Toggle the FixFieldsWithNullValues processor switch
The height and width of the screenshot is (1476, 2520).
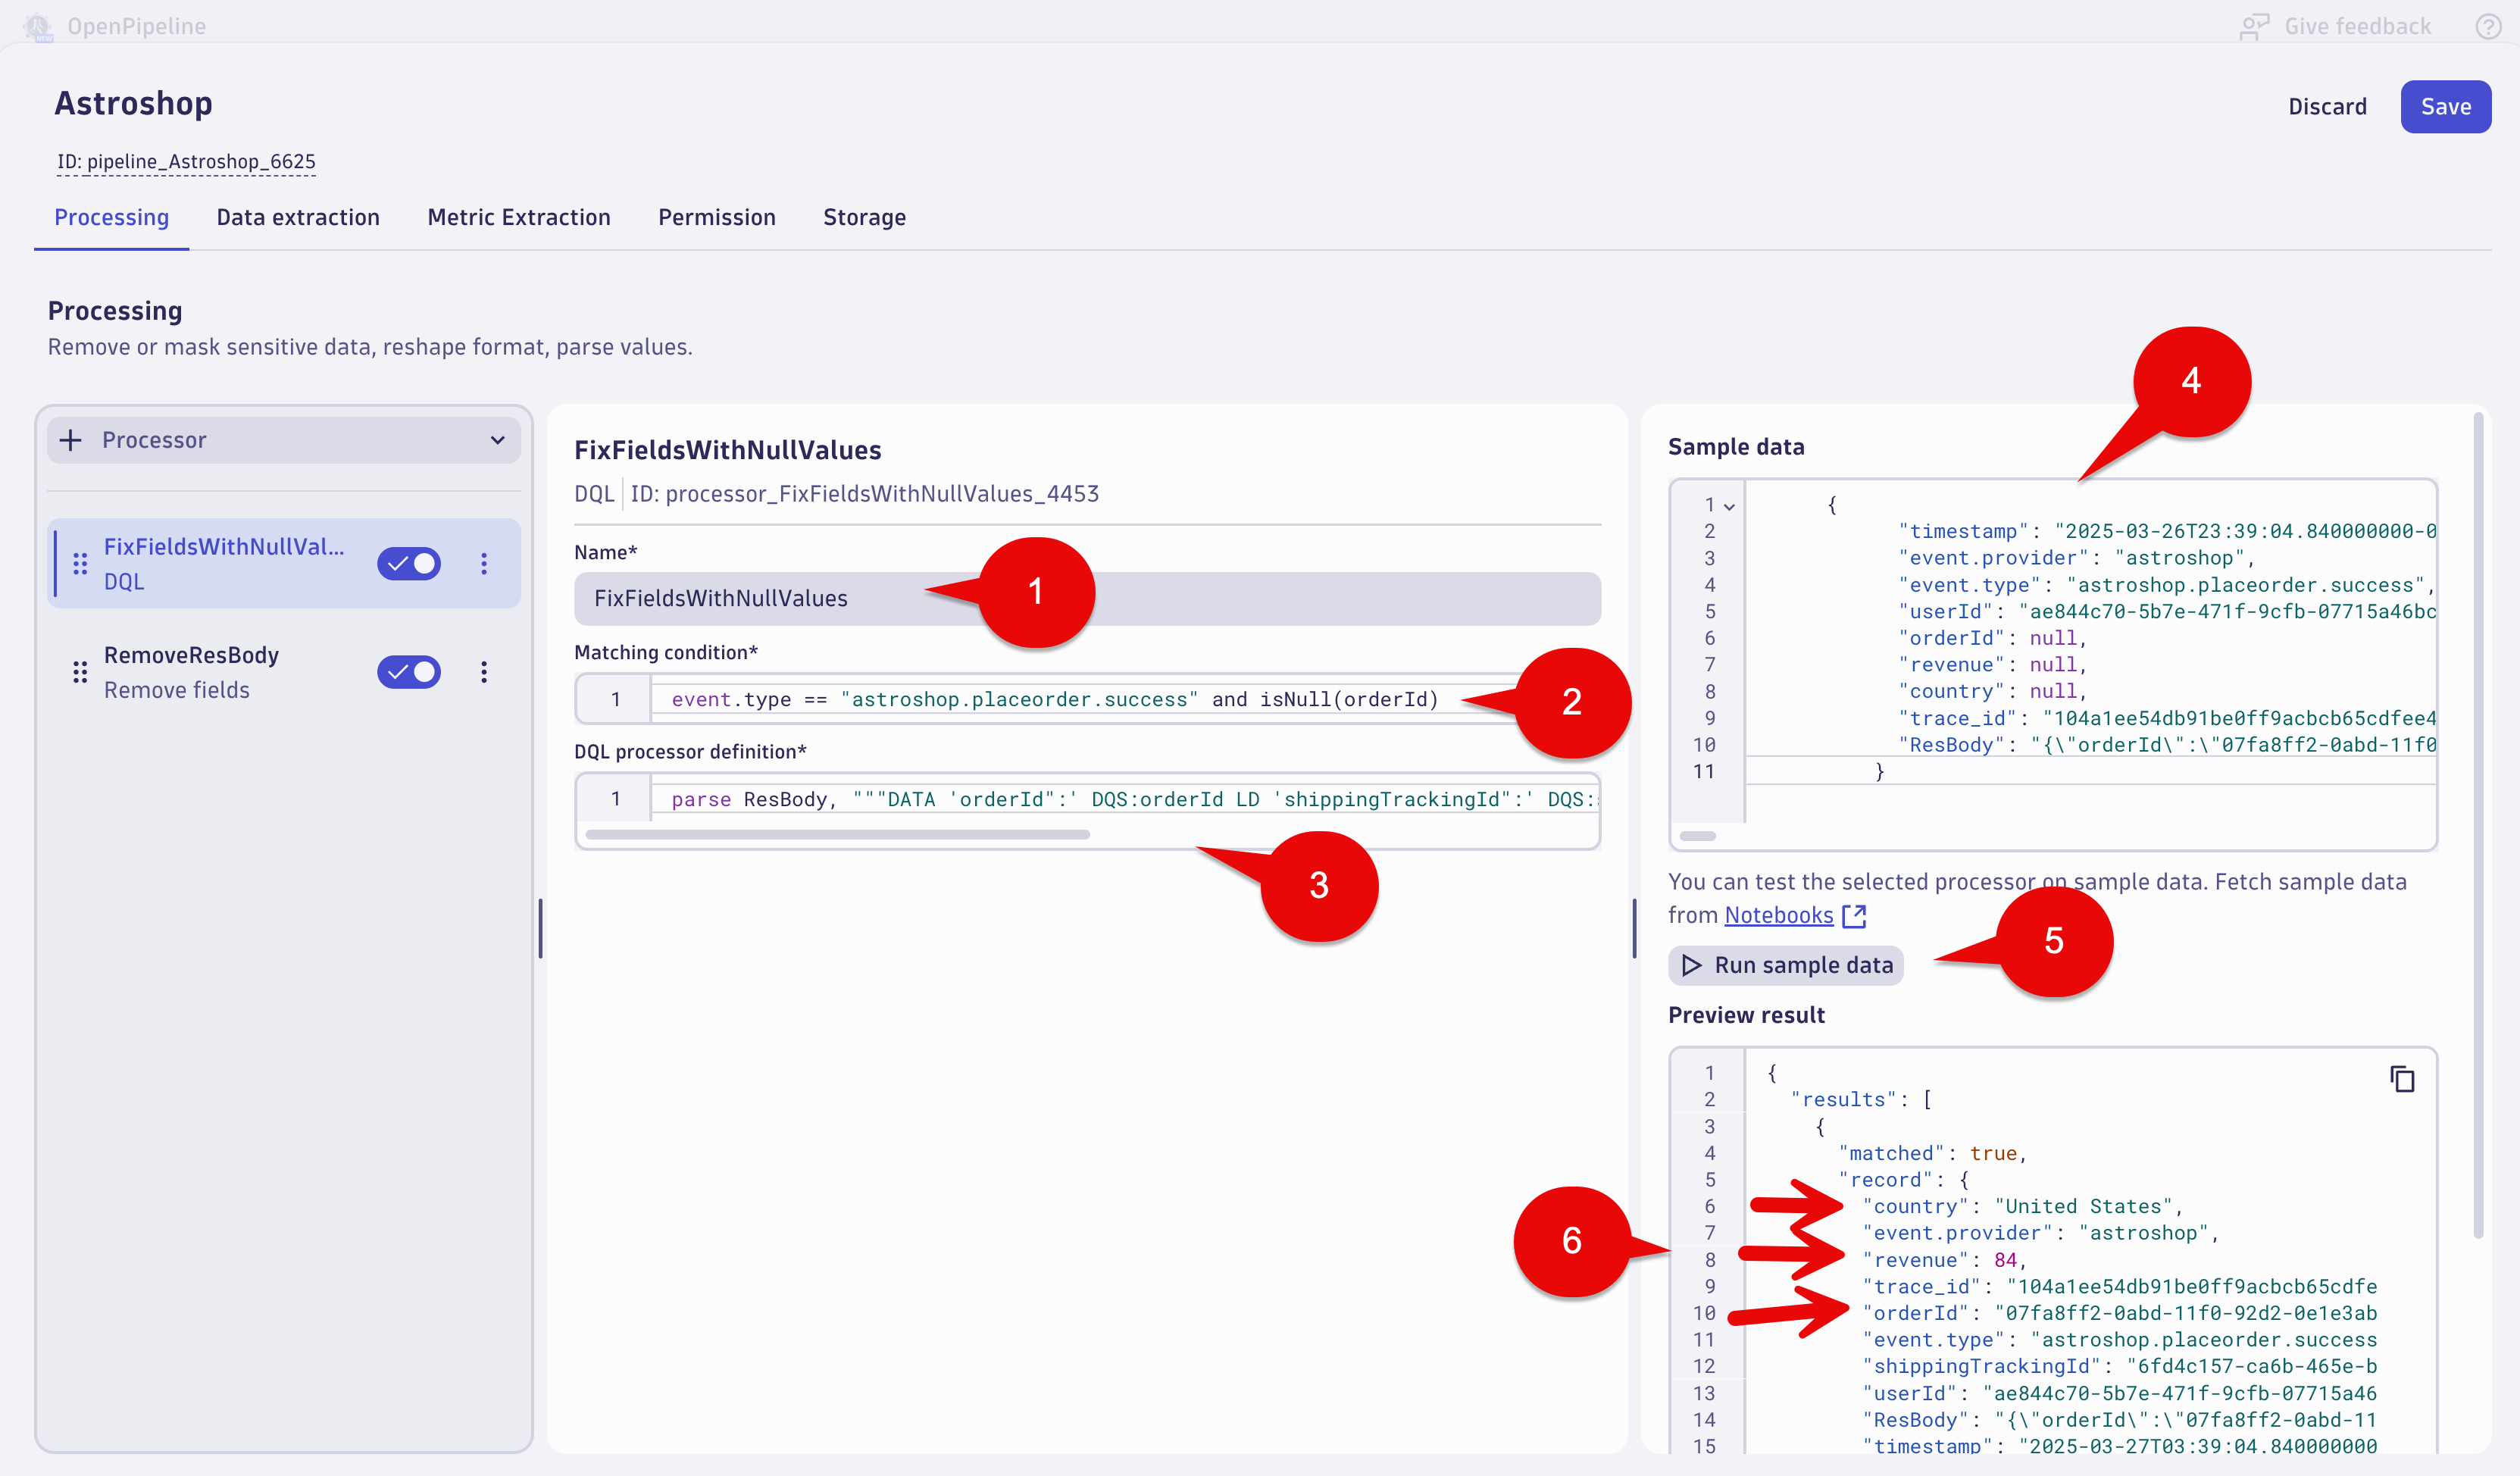(x=408, y=564)
